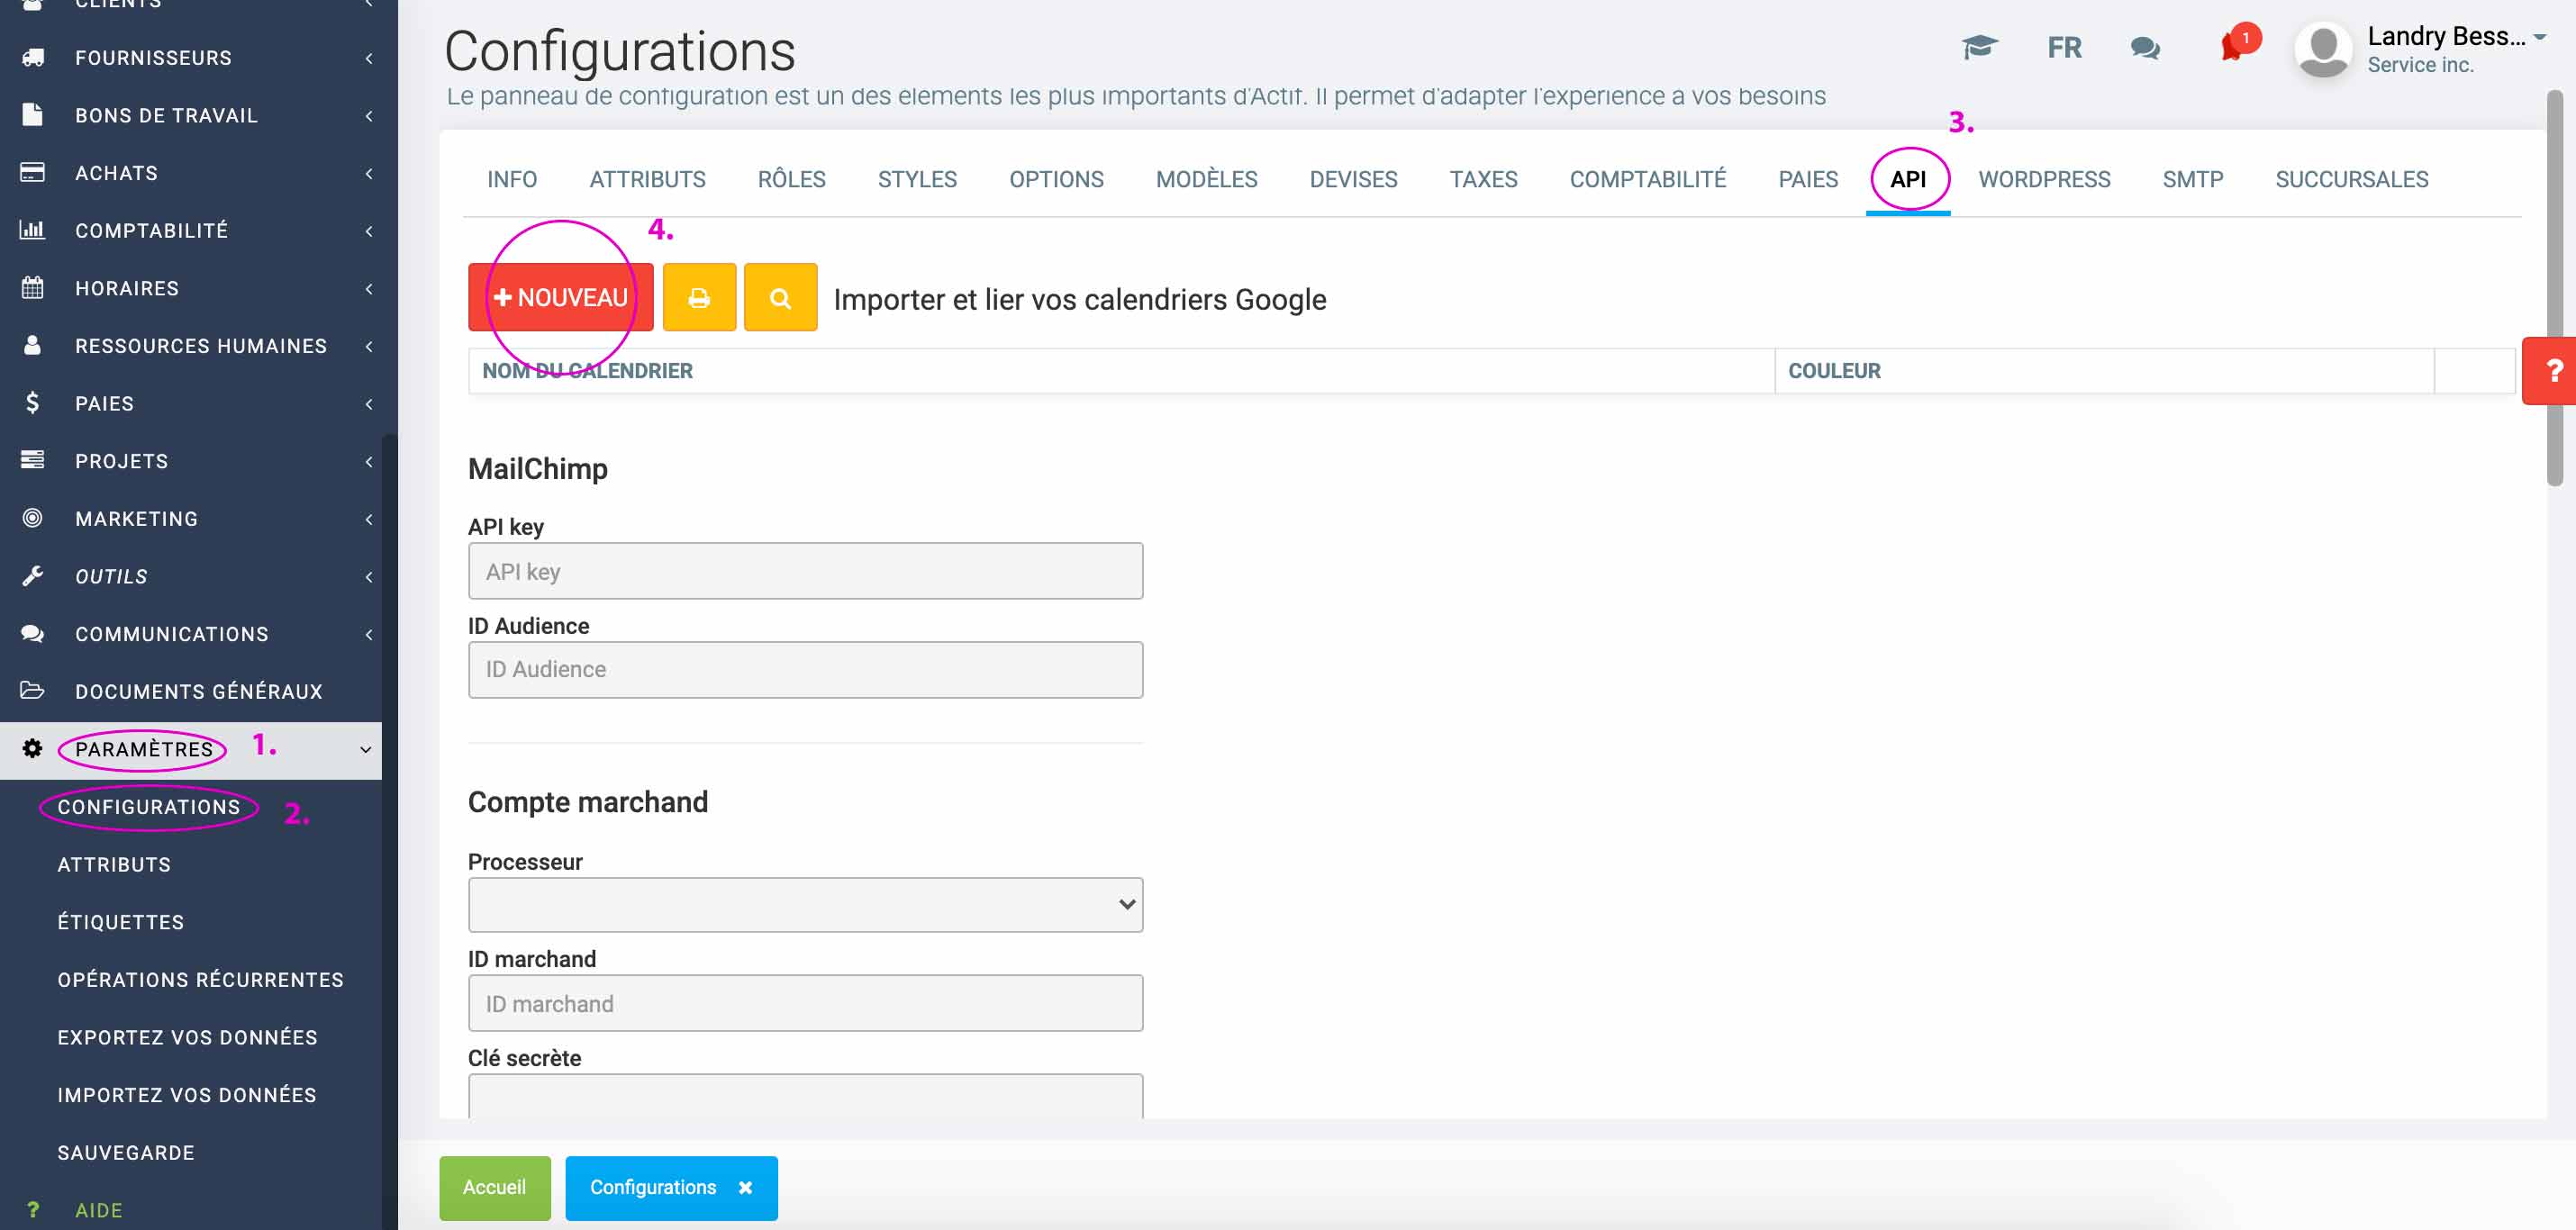Image resolution: width=2576 pixels, height=1230 pixels.
Task: Click the yellow search magnifier button
Action: coord(780,297)
